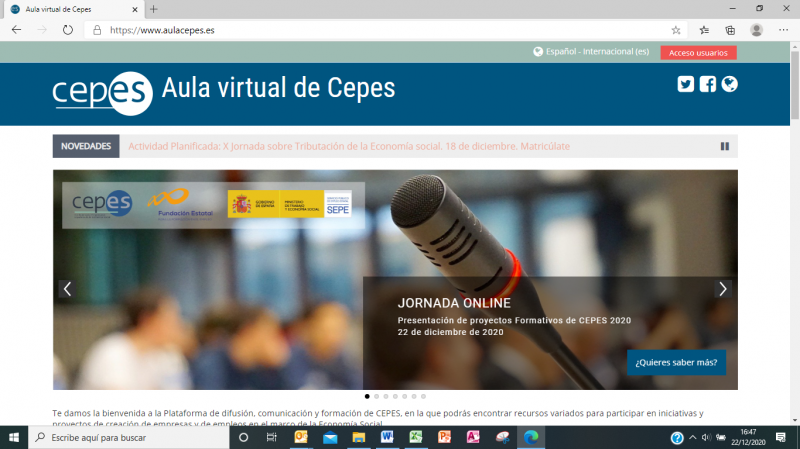Select the Aula virtual de Cepes tab
Viewport: 800px width, 449px height.
point(70,9)
